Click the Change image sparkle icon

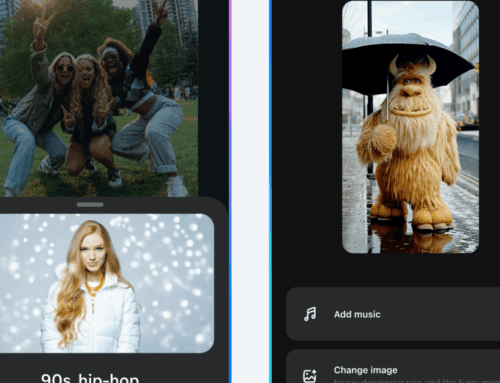click(310, 376)
